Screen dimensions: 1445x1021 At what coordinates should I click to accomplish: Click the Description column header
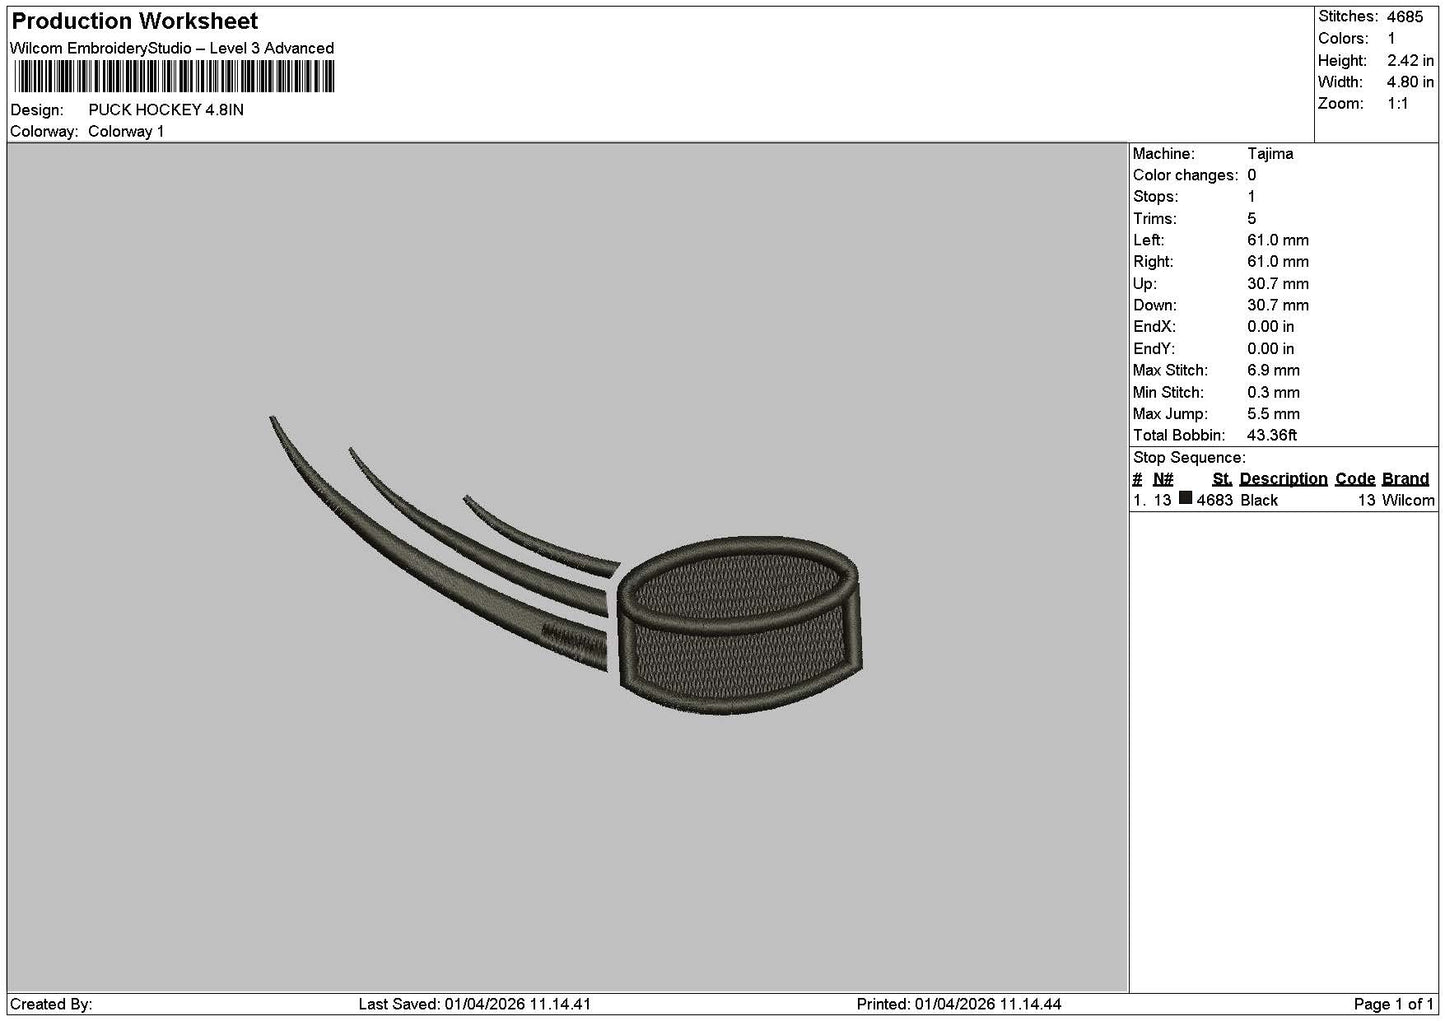click(x=1283, y=479)
